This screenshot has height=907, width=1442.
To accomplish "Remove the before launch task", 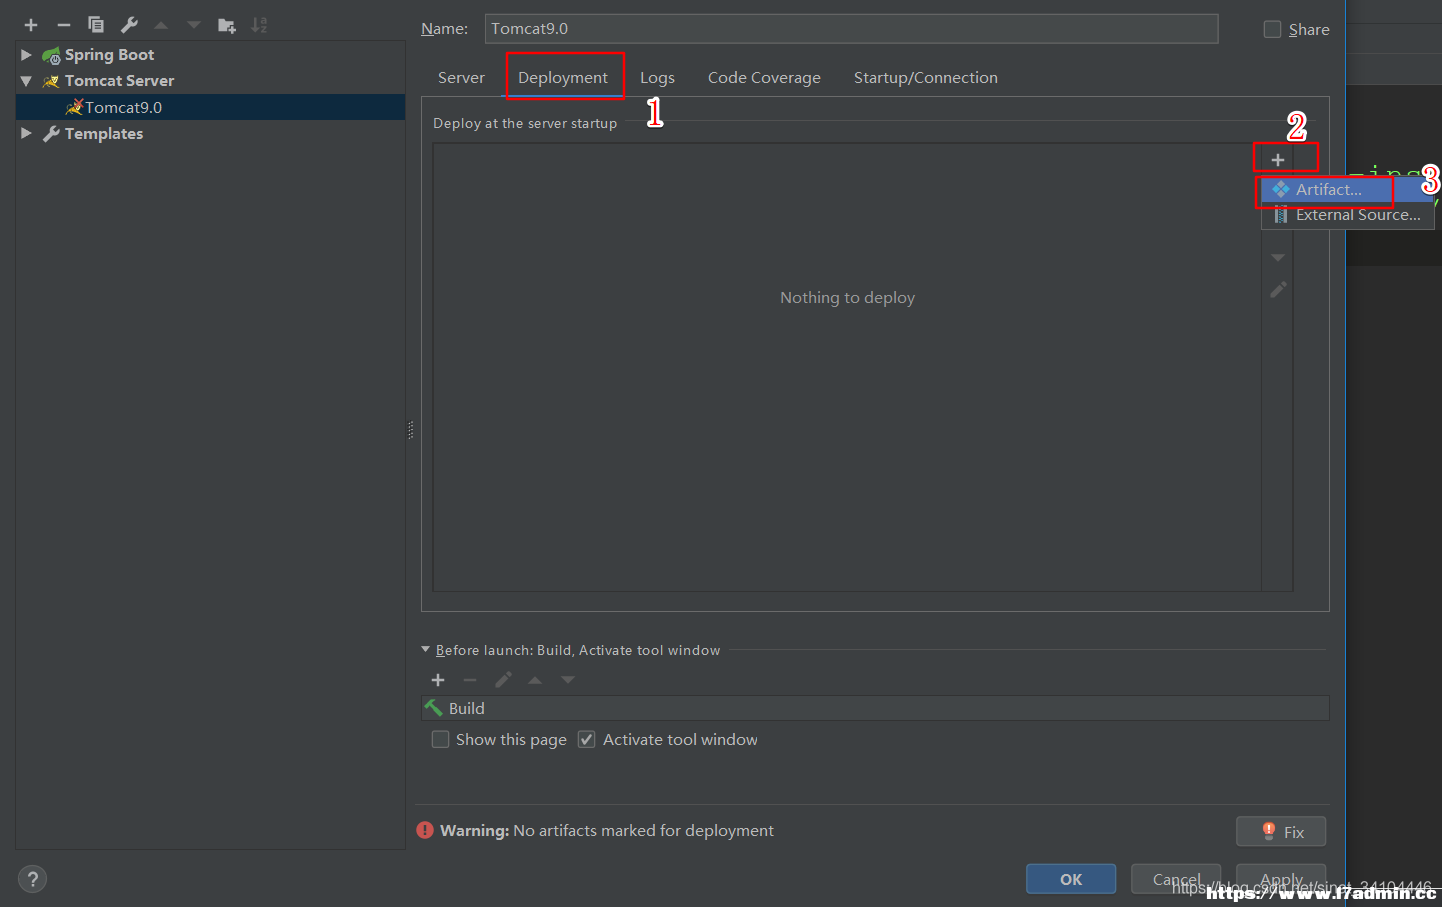I will click(470, 680).
